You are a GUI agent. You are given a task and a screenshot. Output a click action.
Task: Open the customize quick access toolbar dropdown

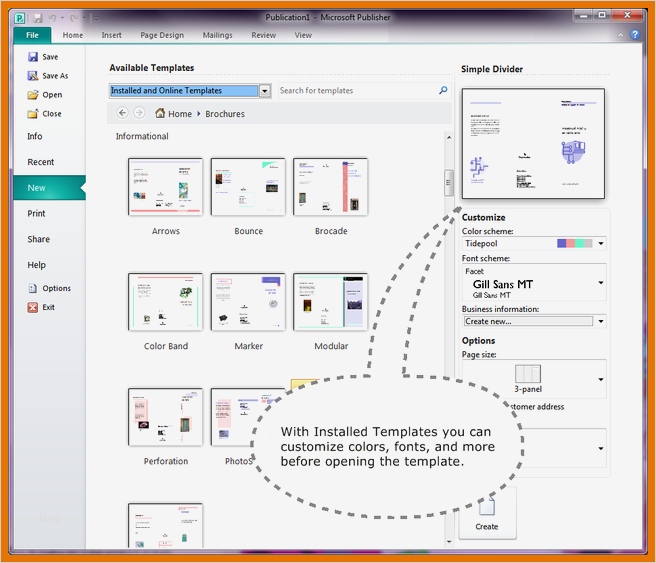click(x=96, y=18)
